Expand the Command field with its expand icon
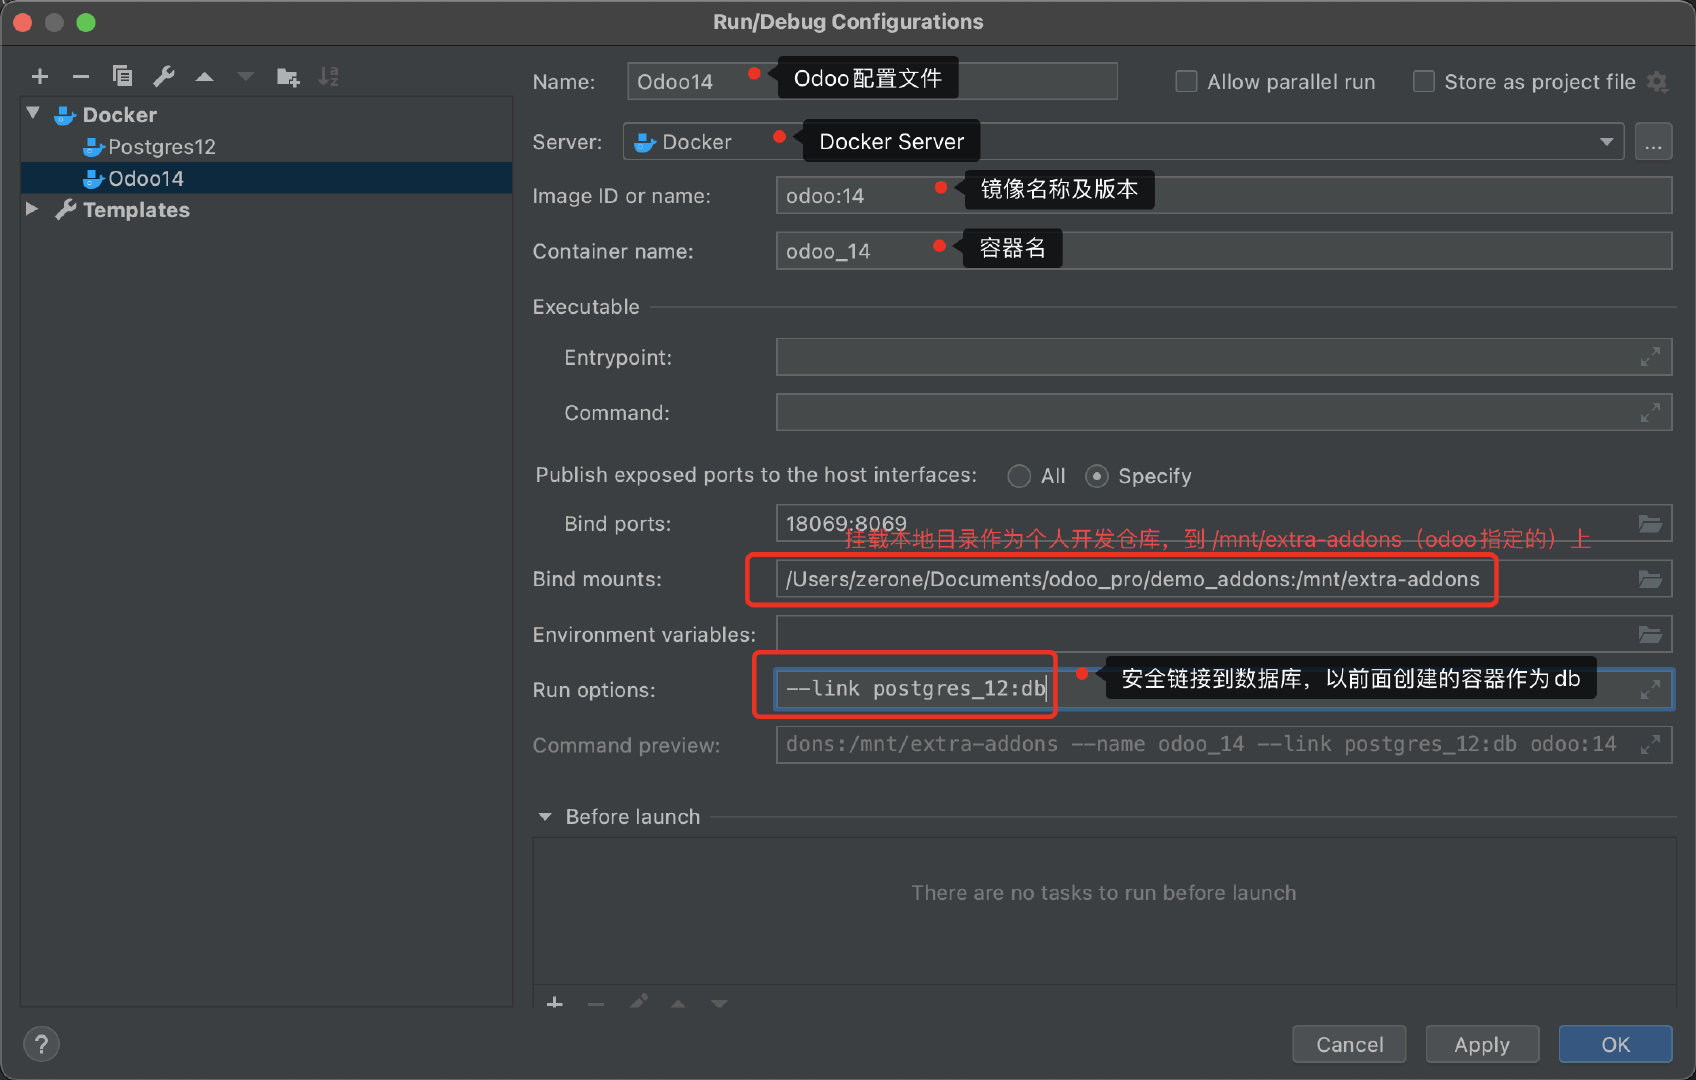Image resolution: width=1696 pixels, height=1080 pixels. point(1649,411)
